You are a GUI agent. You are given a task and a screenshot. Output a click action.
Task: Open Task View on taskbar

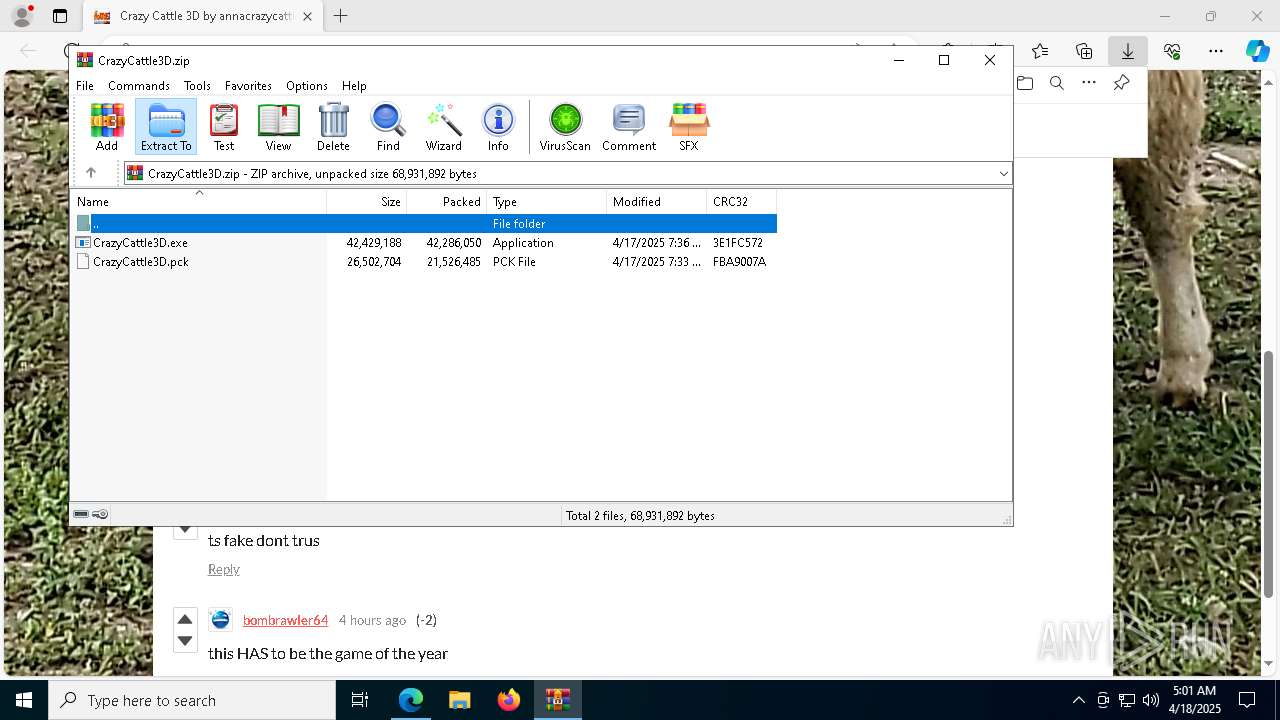360,700
